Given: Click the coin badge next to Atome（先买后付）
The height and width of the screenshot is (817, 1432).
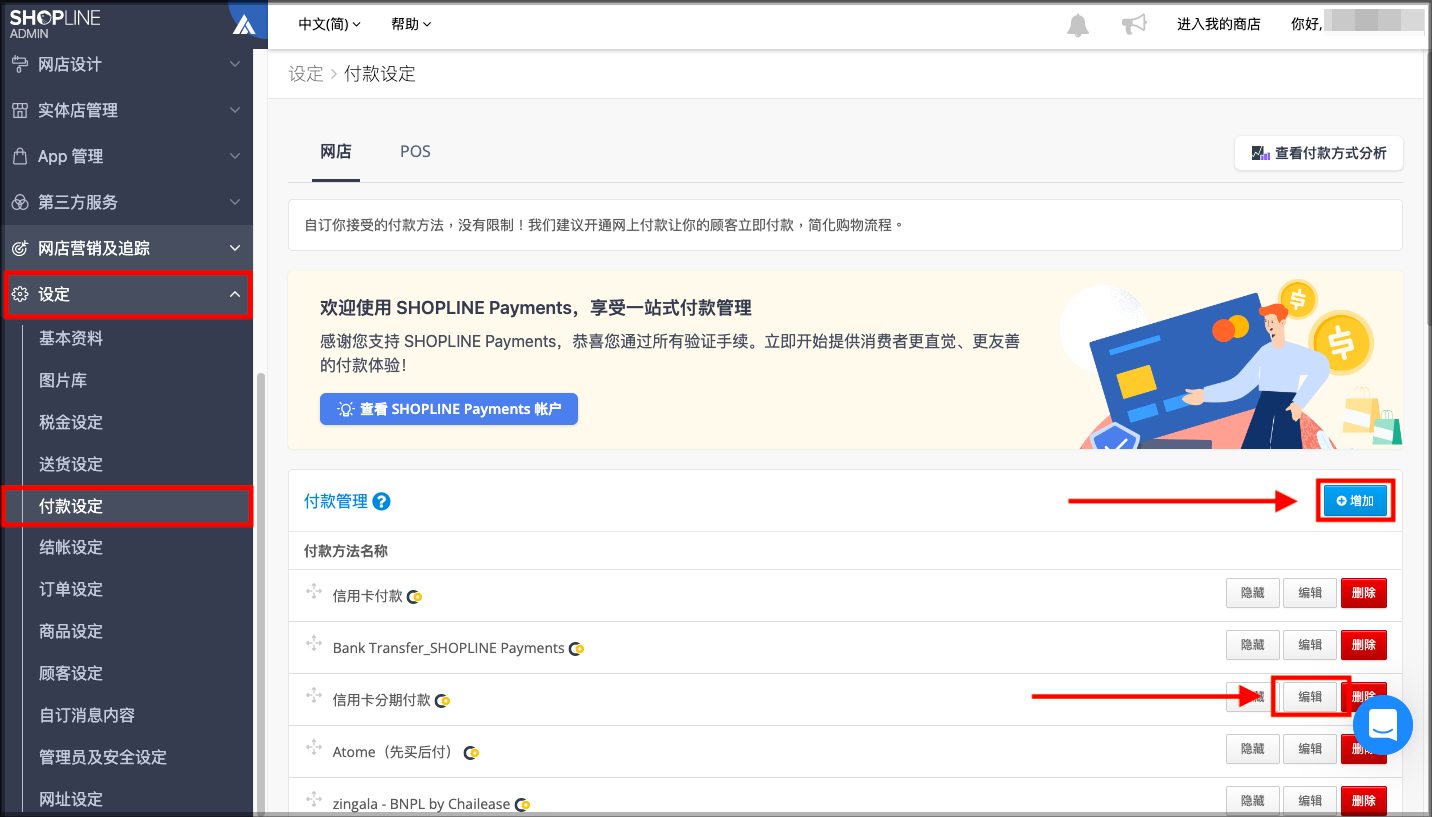Looking at the screenshot, I should [471, 753].
